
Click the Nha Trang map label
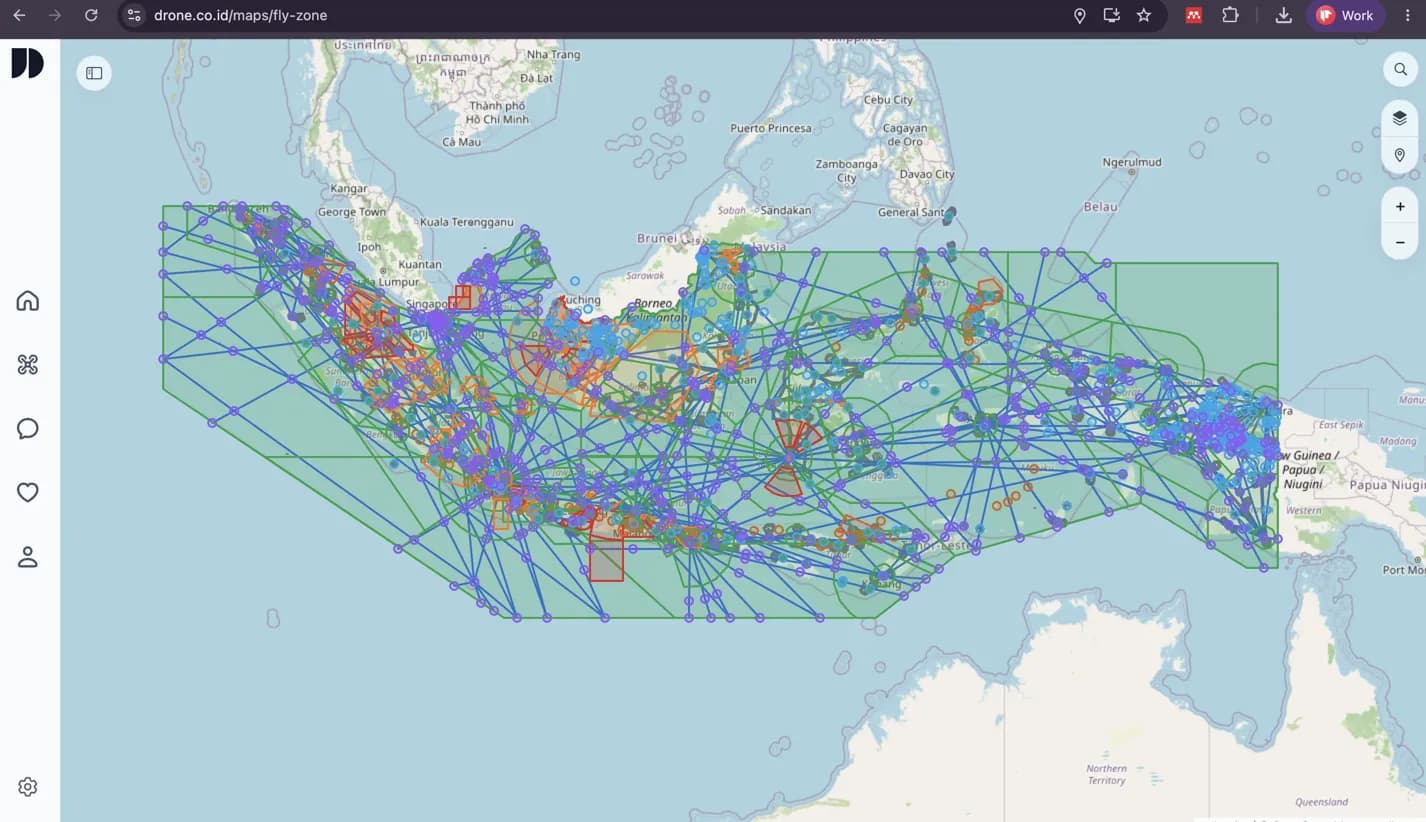[x=553, y=54]
